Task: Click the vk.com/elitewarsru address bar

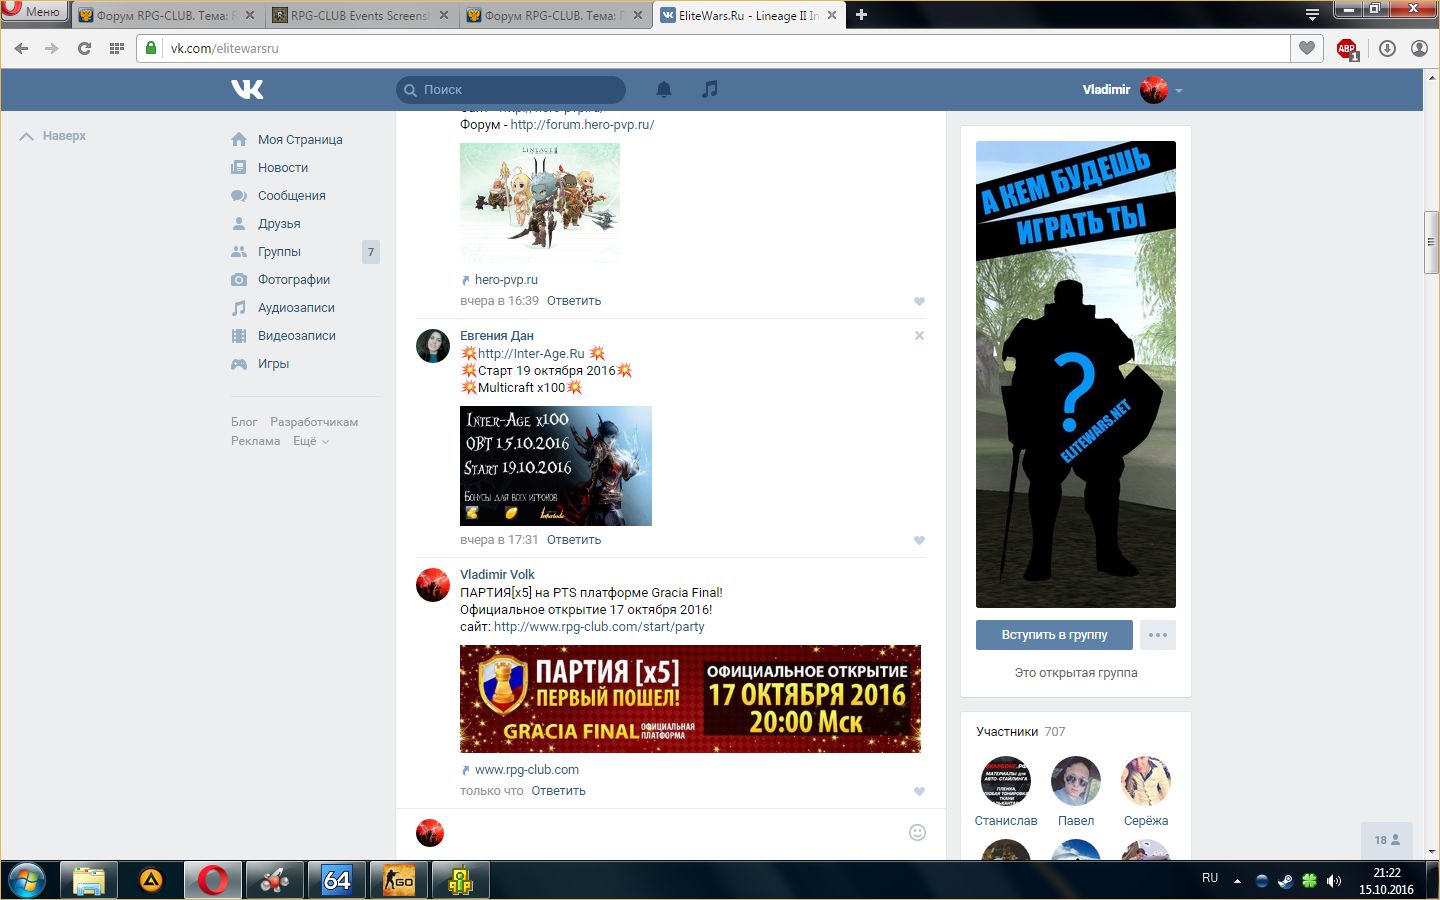Action: [713, 48]
